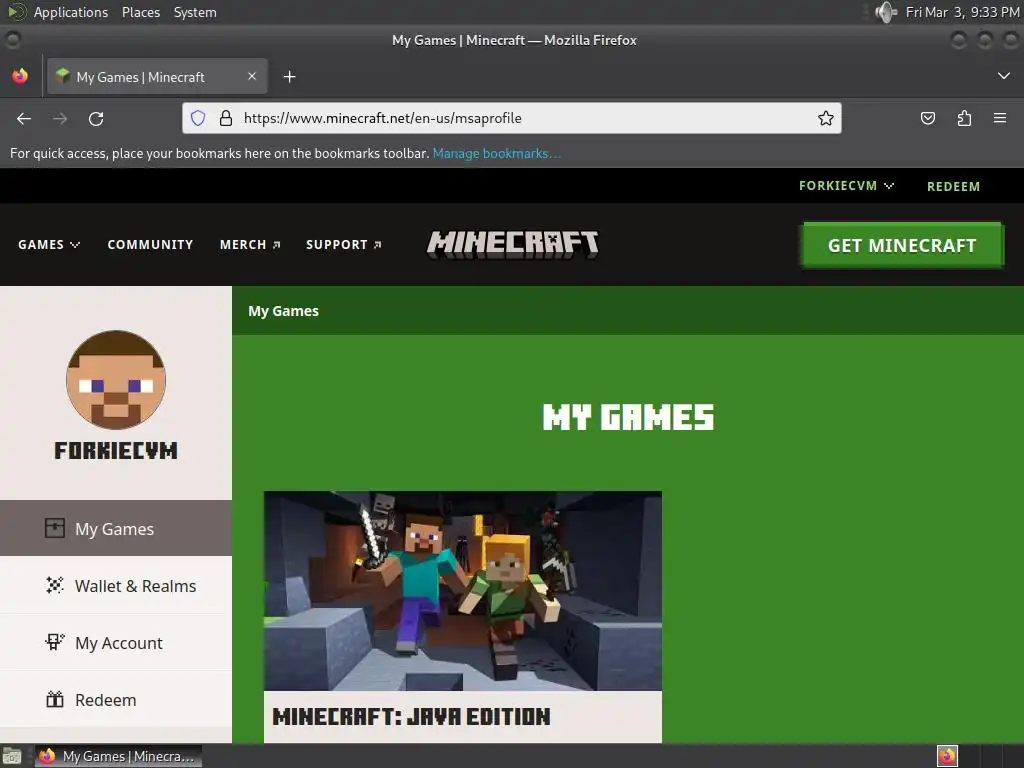1024x768 pixels.
Task: Click the Minecraft logo
Action: 513,244
